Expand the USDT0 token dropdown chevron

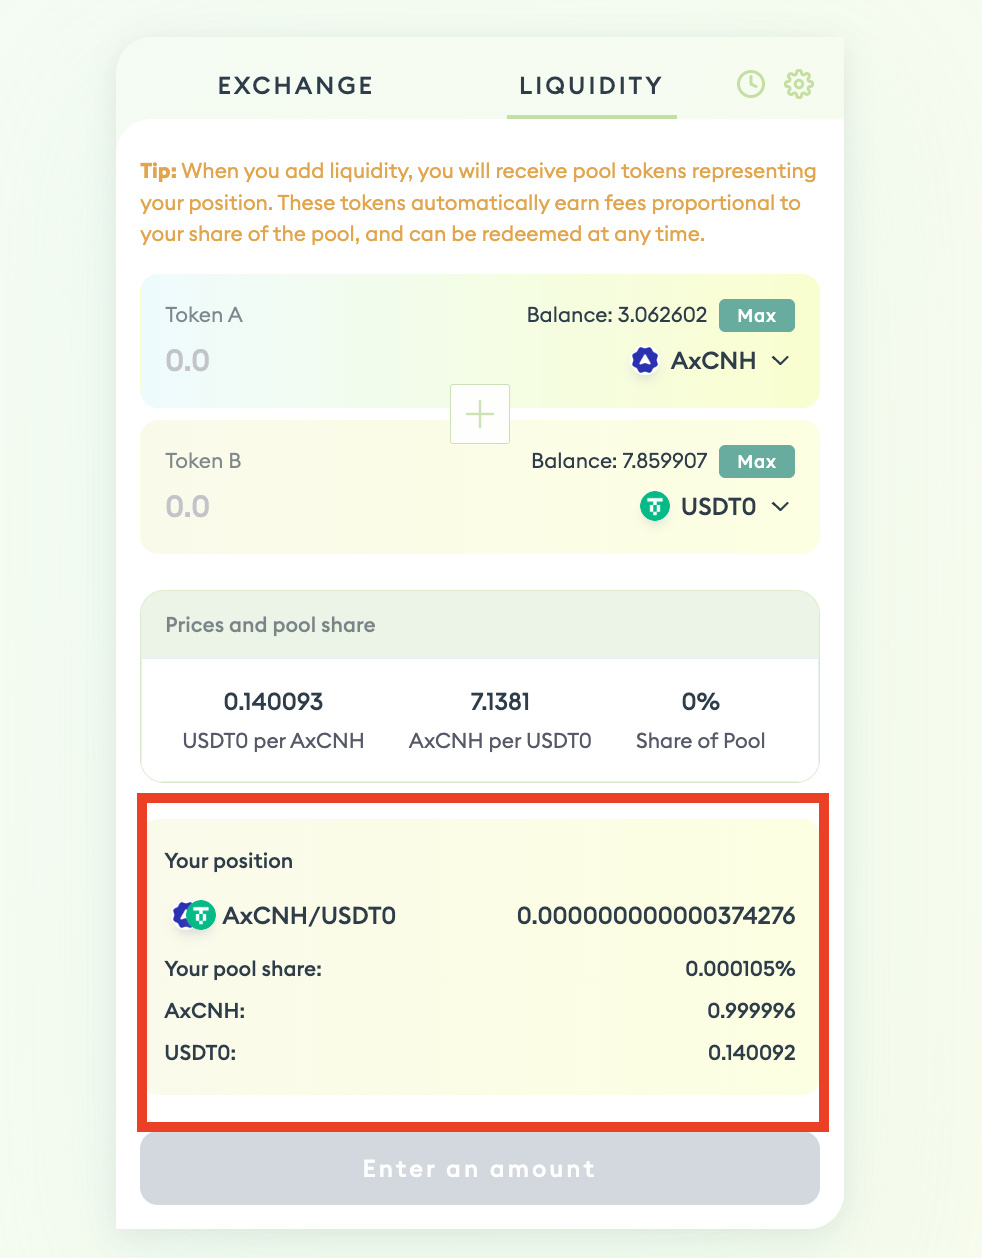[781, 507]
